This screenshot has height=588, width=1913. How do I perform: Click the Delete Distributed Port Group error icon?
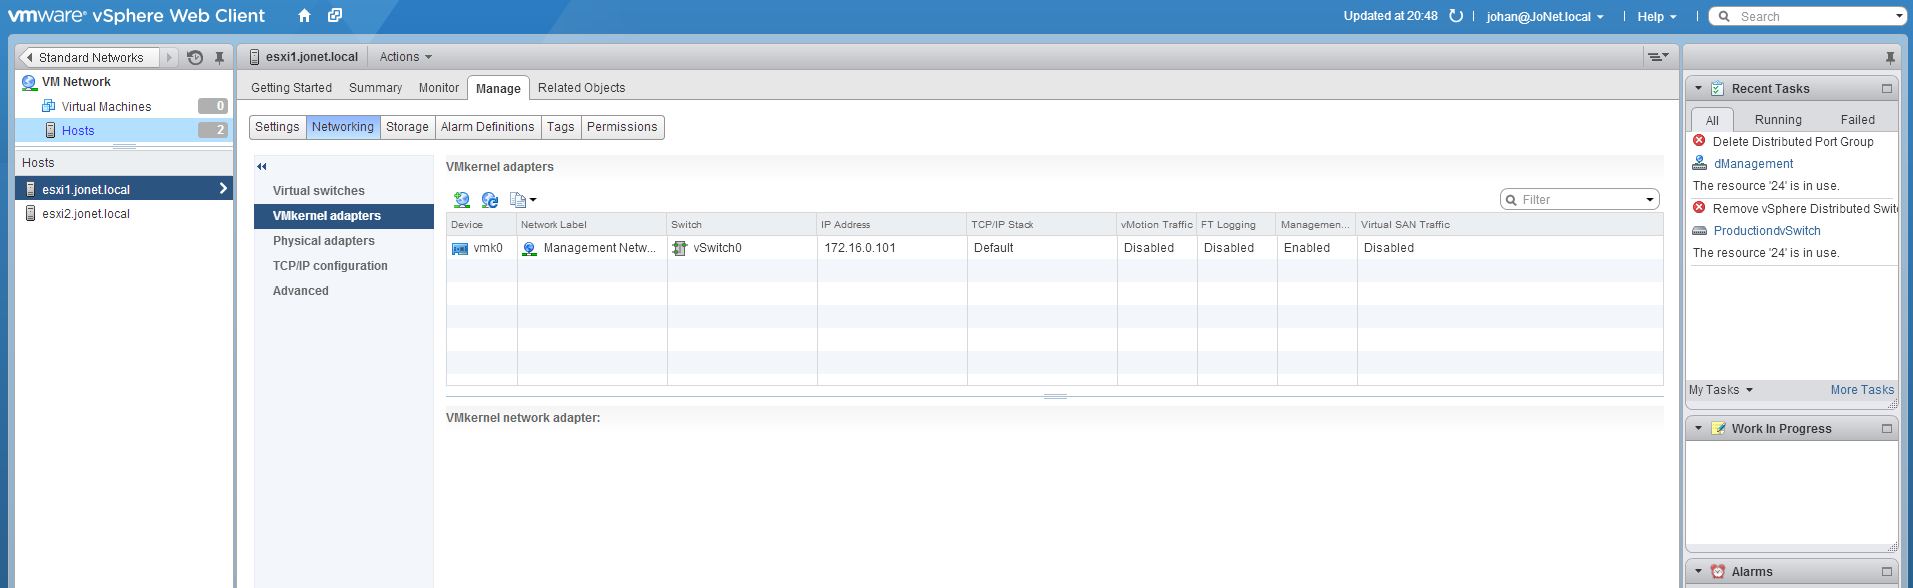coord(1699,141)
